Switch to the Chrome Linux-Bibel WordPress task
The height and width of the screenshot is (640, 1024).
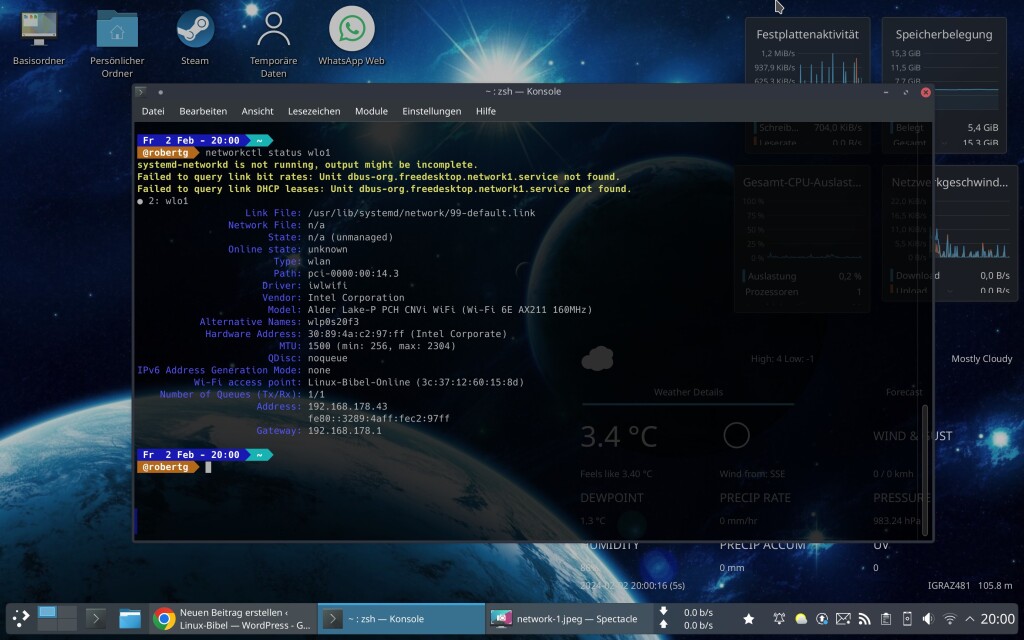pos(233,618)
